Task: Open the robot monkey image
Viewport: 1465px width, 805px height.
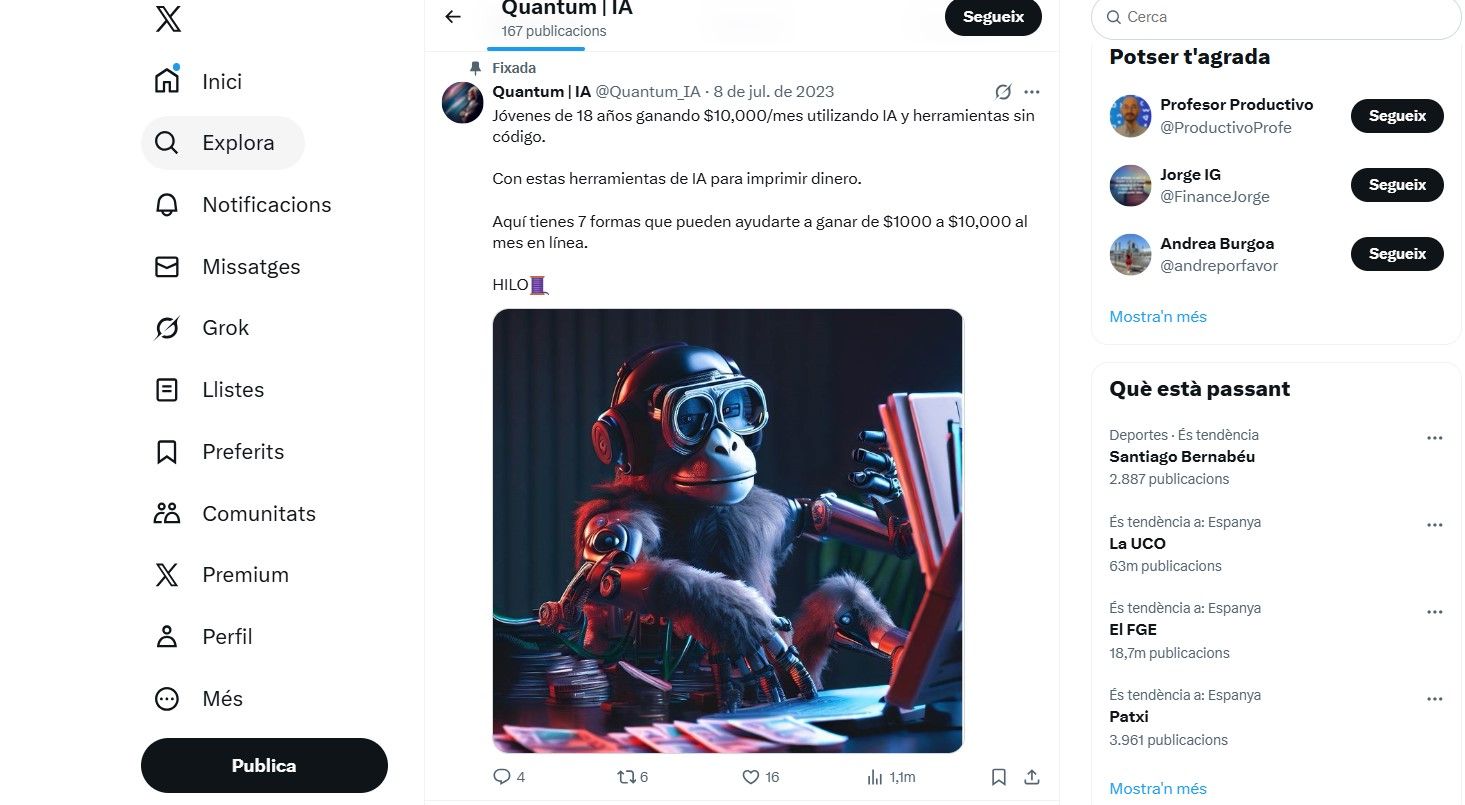Action: pyautogui.click(x=727, y=531)
